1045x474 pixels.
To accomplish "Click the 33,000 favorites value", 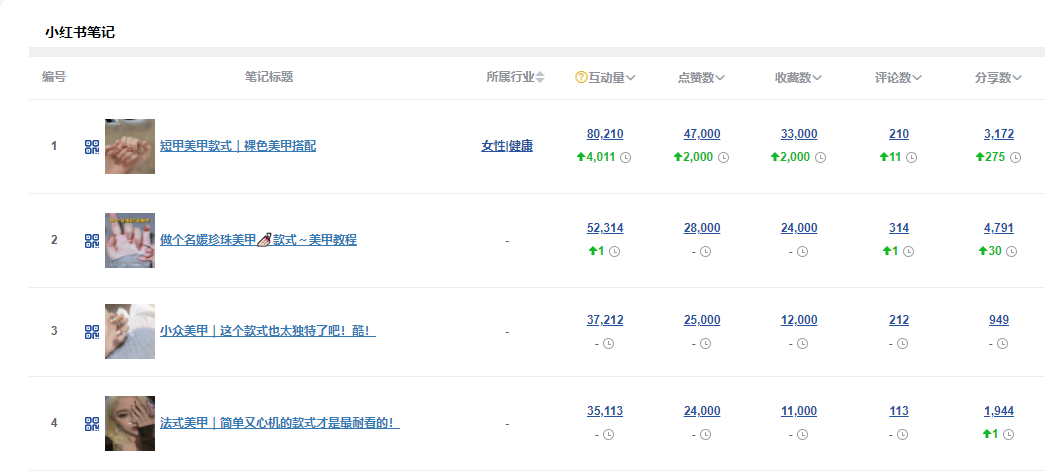I will (x=799, y=134).
